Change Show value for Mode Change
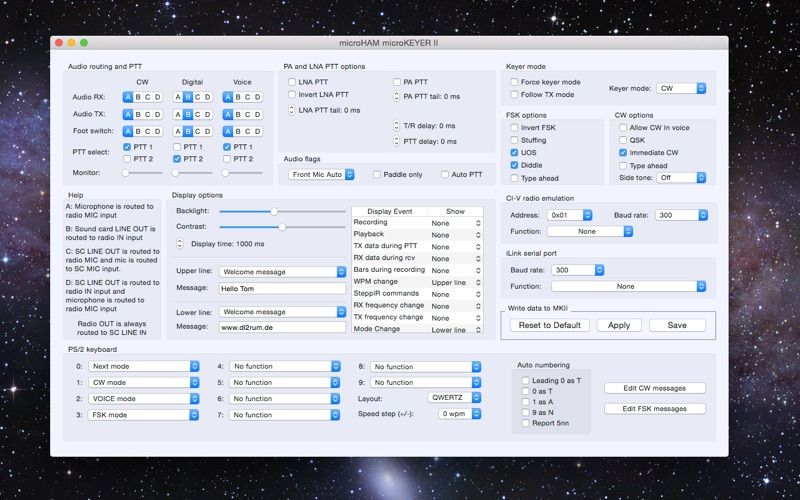800x500 pixels. 456,330
